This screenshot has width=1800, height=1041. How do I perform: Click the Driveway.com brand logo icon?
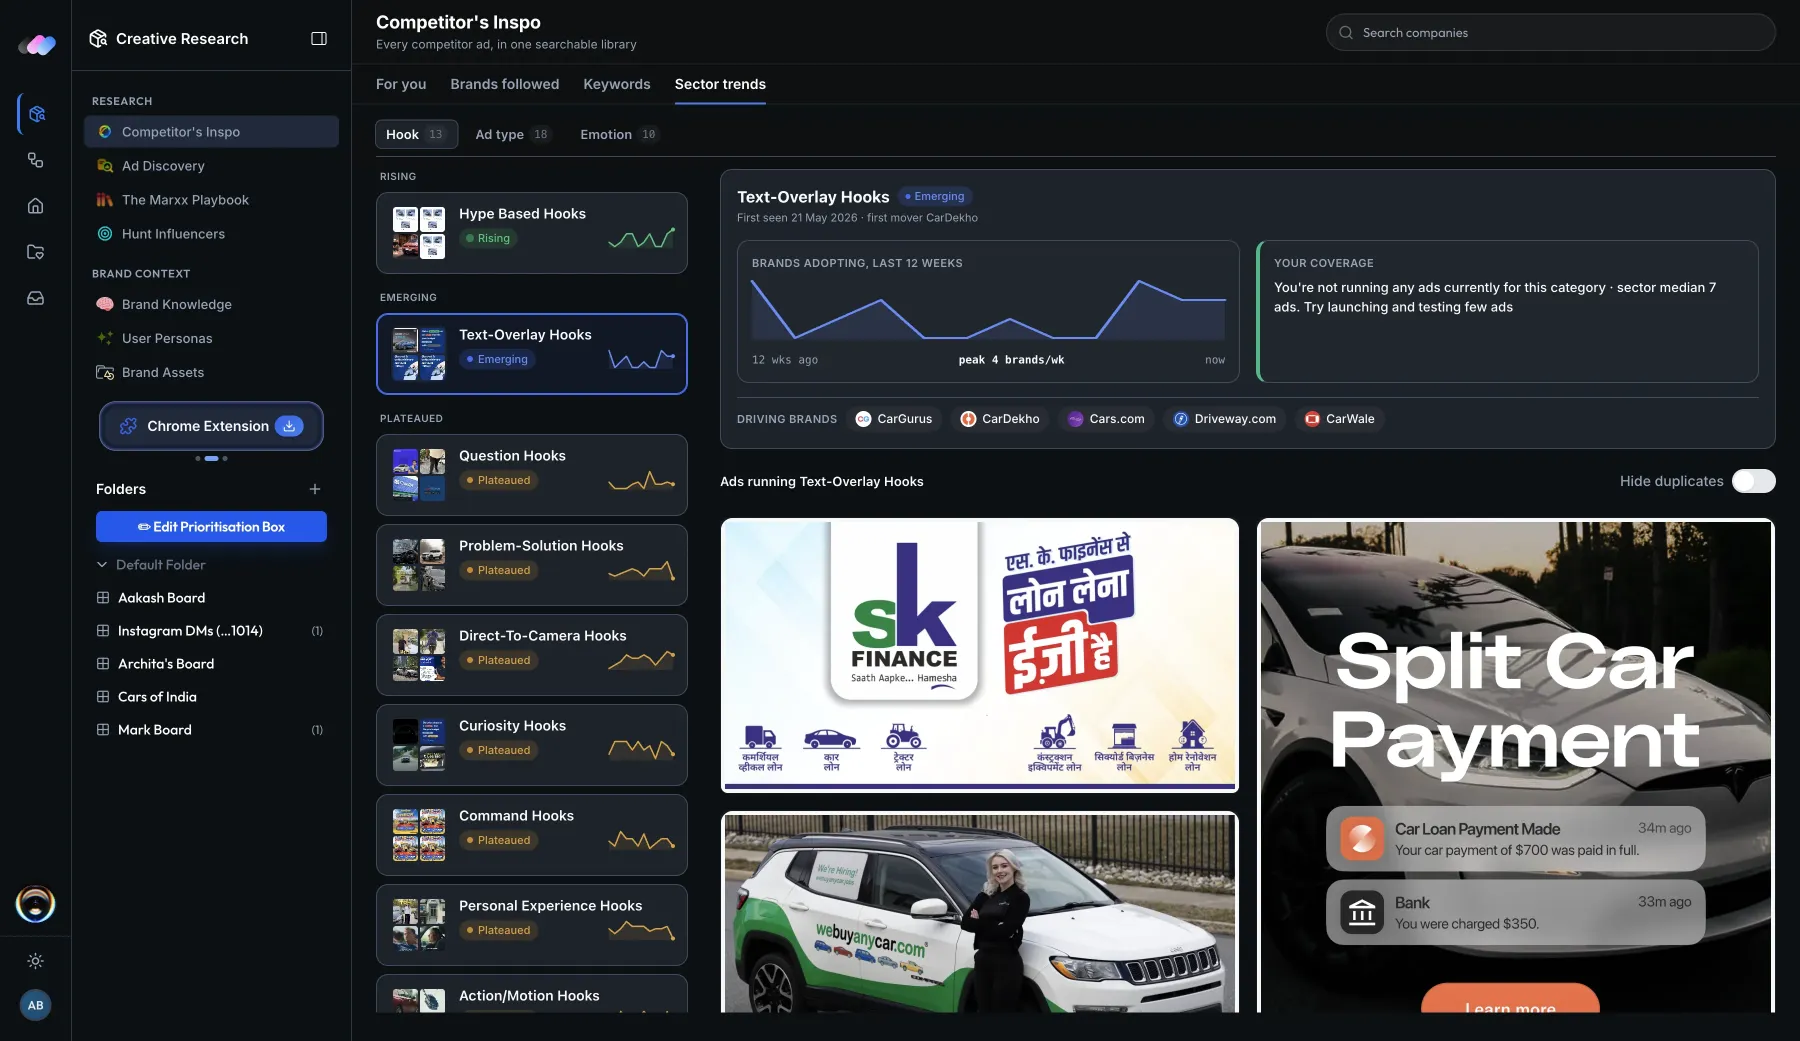(1181, 419)
